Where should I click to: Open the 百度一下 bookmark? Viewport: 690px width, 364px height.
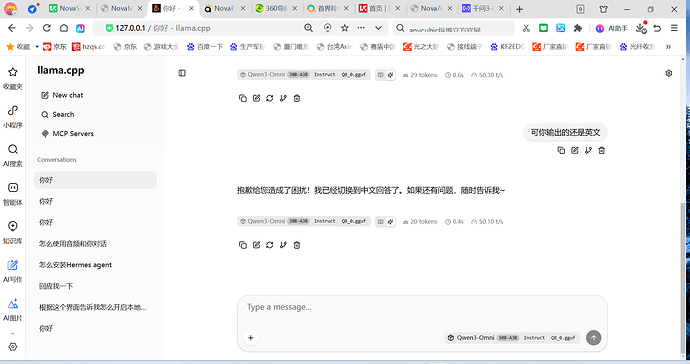pos(205,47)
